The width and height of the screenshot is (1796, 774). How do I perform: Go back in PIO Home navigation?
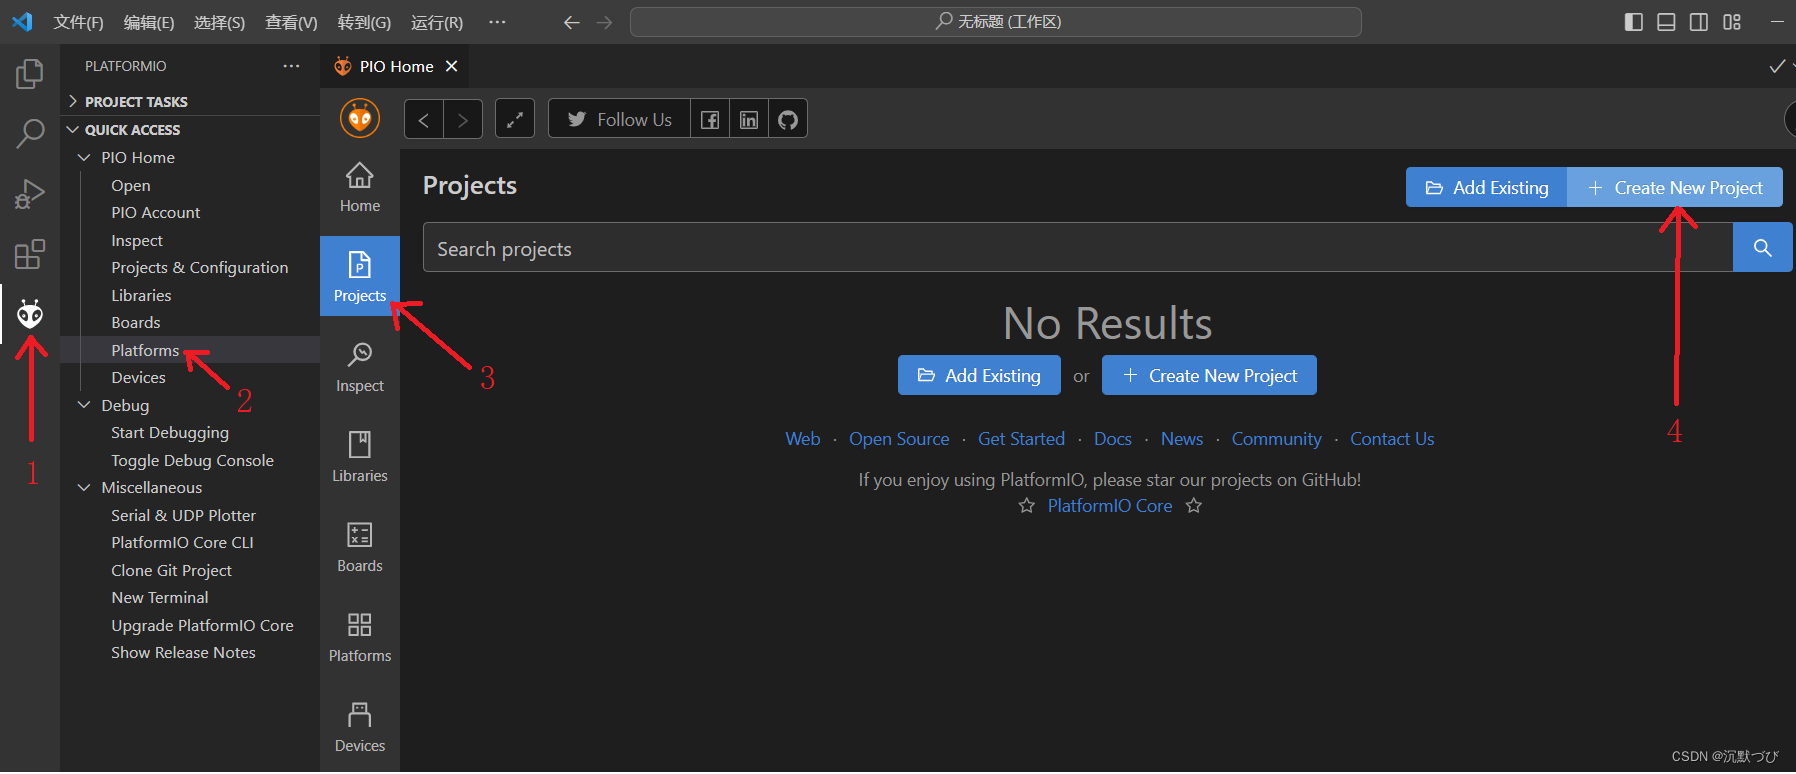click(424, 120)
